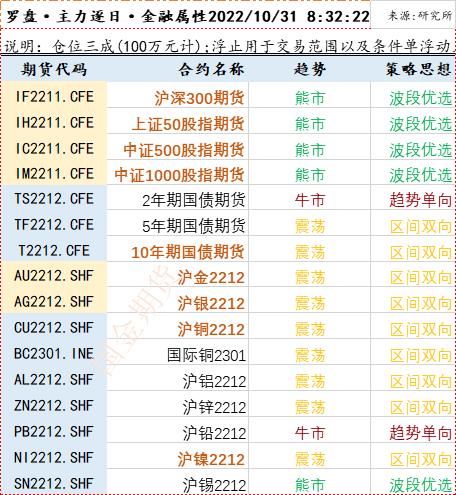Click the code cell T2212.CFE

coord(54,251)
